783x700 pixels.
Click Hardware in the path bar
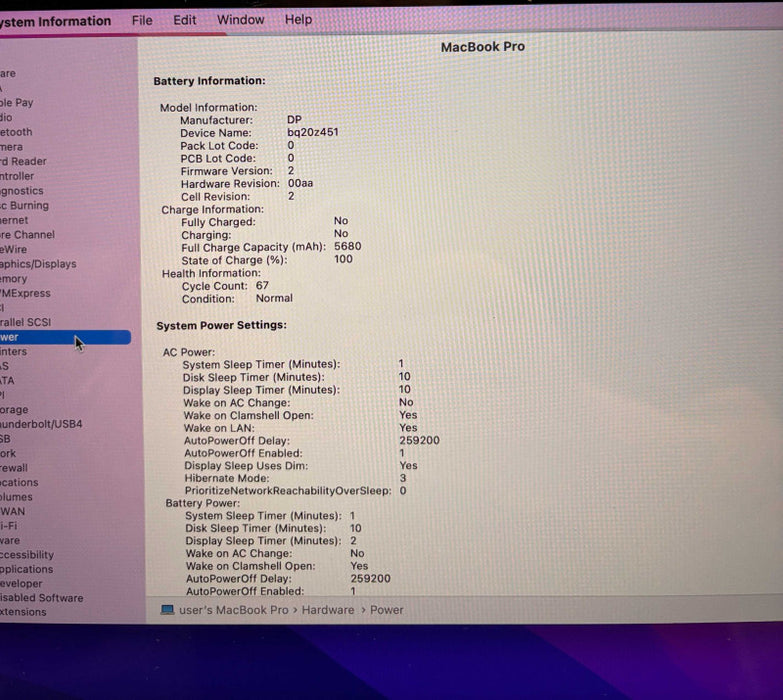(328, 610)
